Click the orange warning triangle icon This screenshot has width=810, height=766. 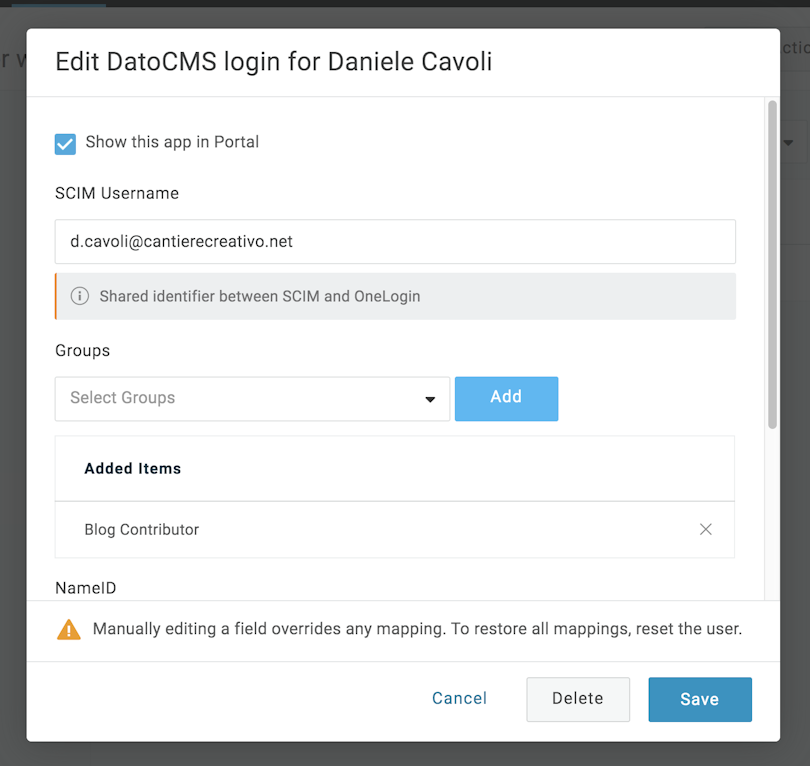click(x=69, y=630)
